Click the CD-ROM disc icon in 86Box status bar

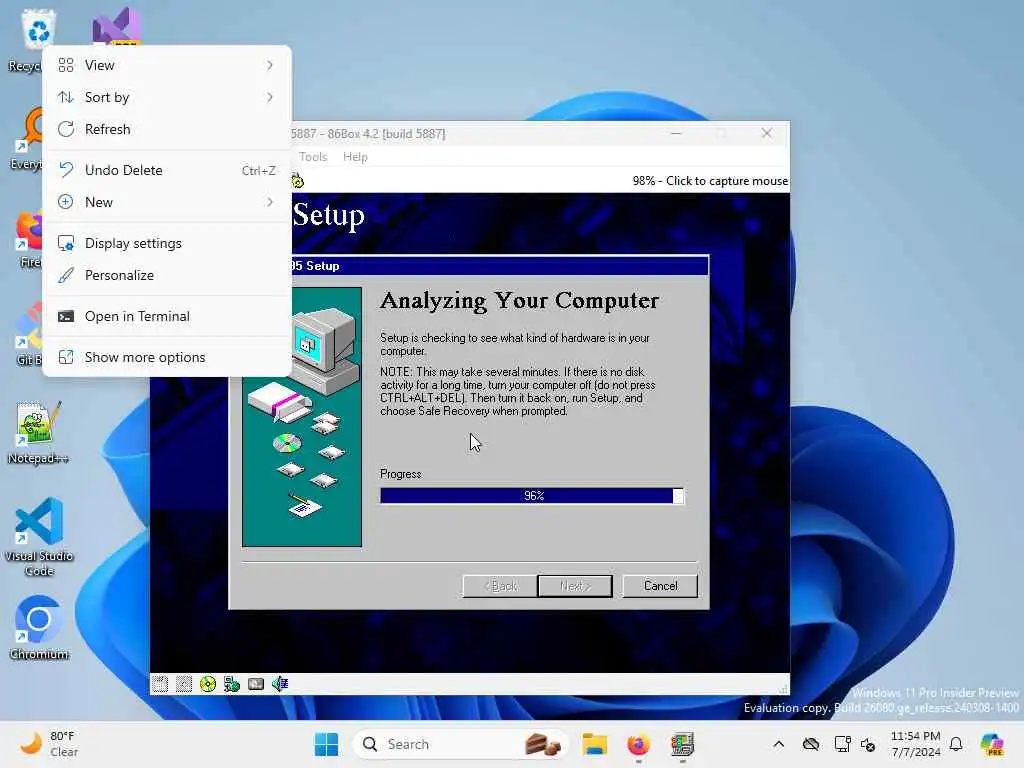[x=208, y=684]
